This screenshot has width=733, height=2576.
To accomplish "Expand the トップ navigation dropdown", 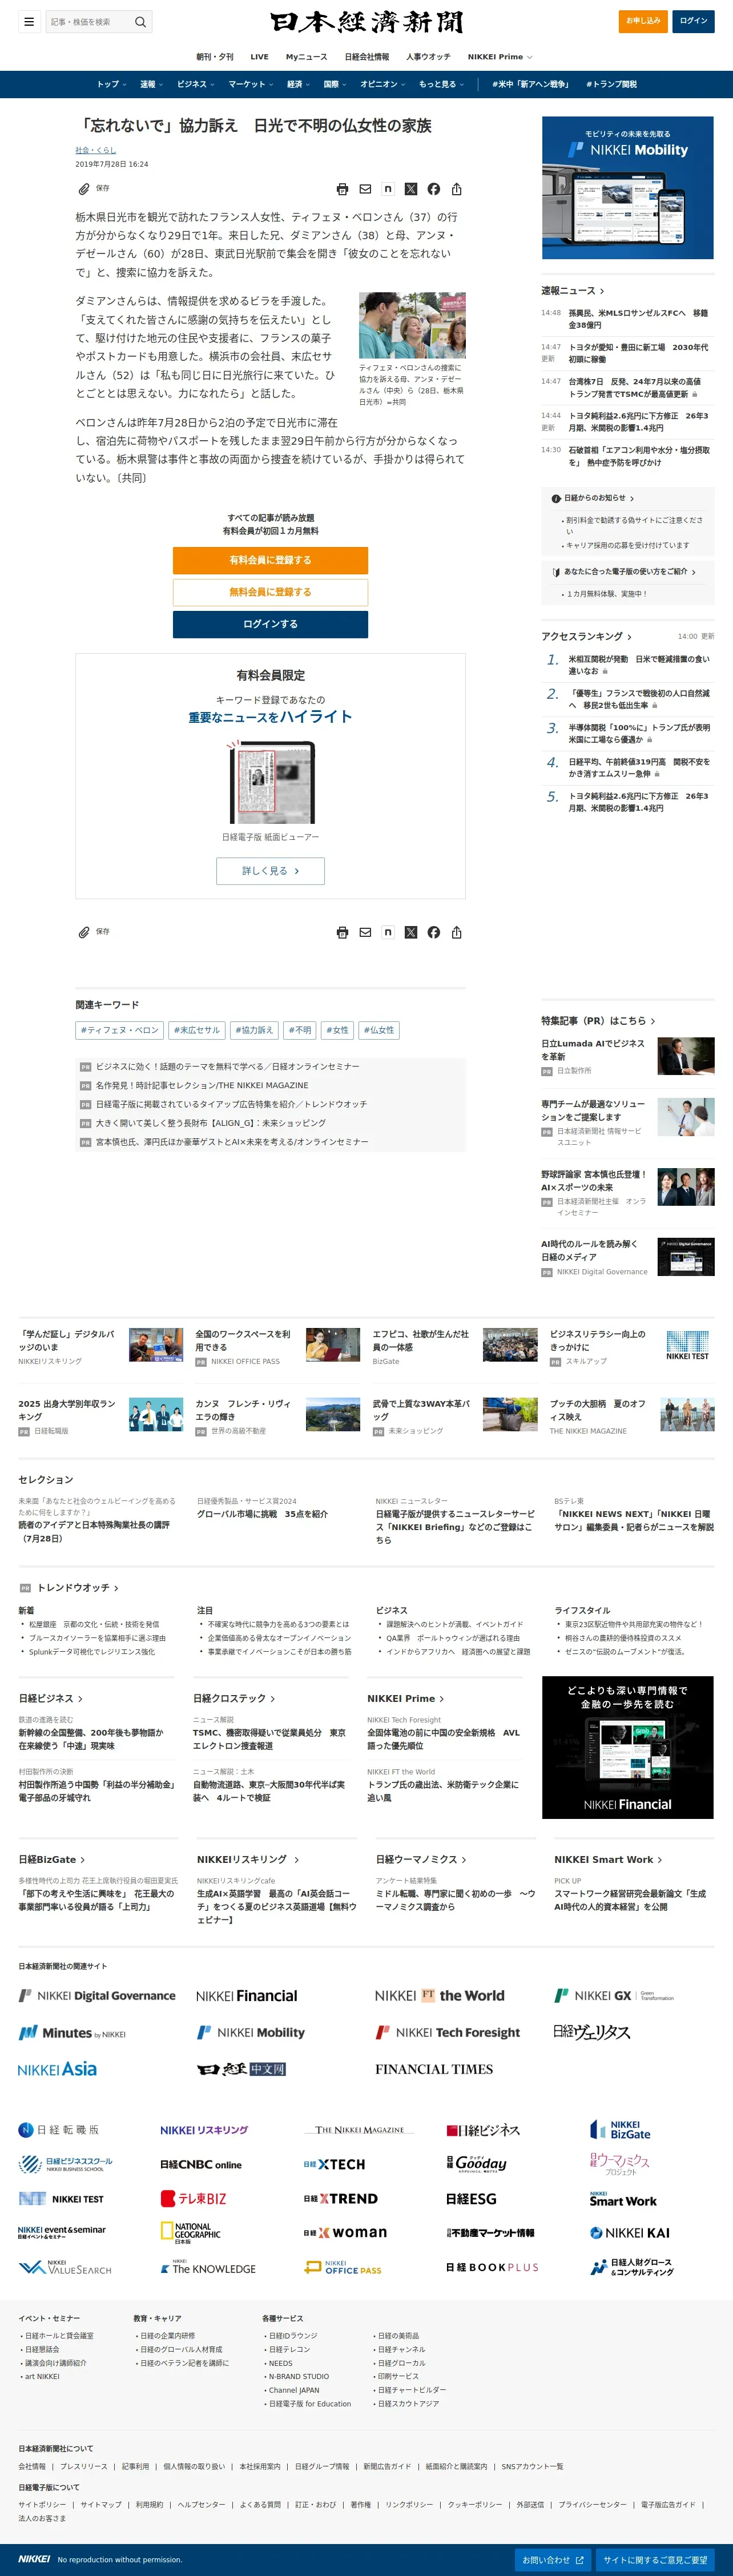I will 111,84.
